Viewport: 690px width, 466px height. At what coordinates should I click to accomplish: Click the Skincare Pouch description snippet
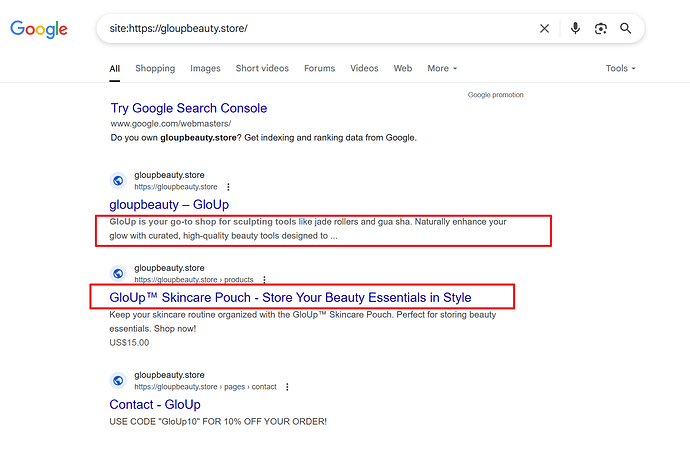click(303, 322)
